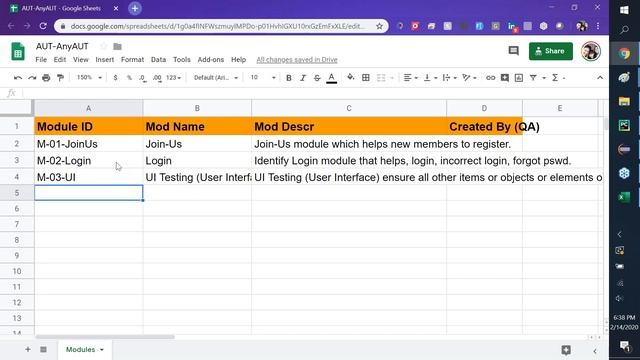This screenshot has height=360, width=640.
Task: Select column A header
Action: [x=89, y=108]
